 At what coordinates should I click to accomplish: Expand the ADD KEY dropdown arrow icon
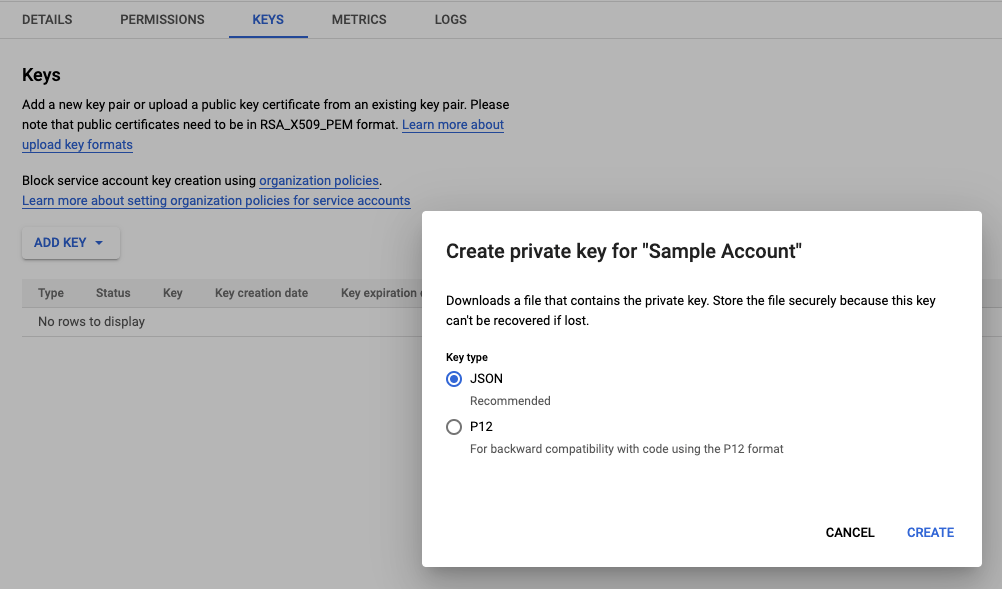tap(99, 243)
